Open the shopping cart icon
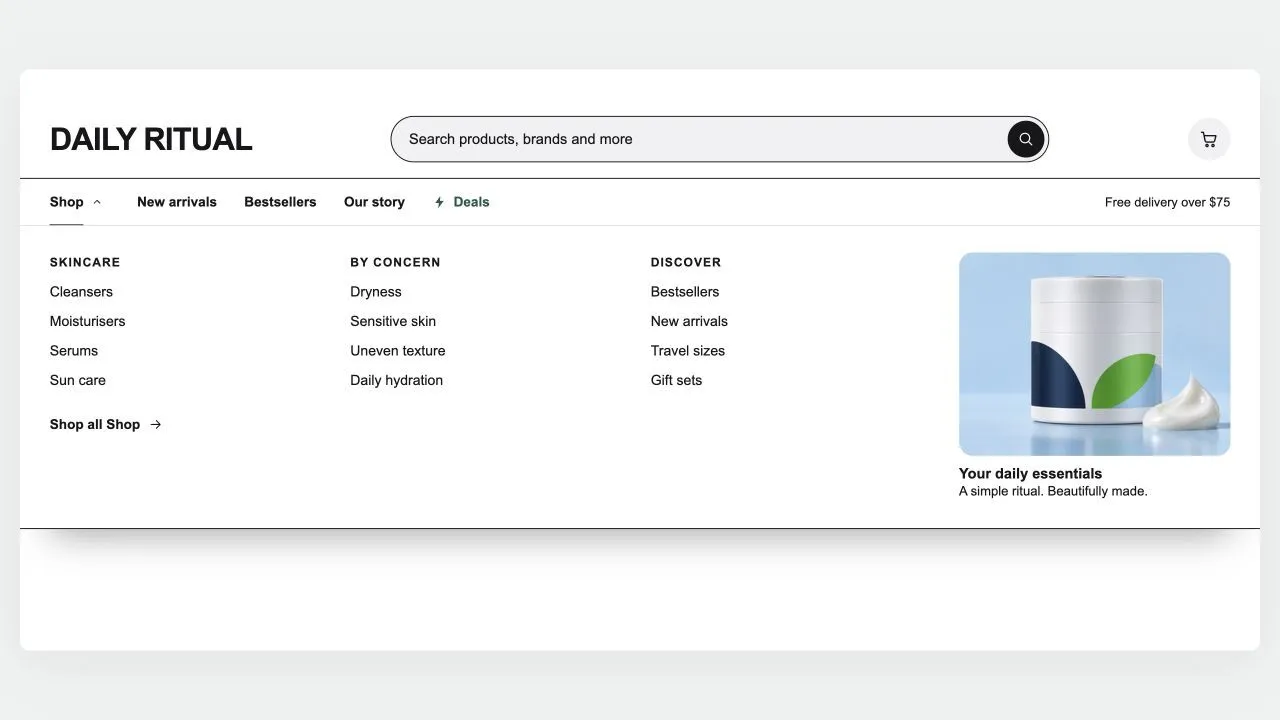The width and height of the screenshot is (1280, 720). [1209, 139]
